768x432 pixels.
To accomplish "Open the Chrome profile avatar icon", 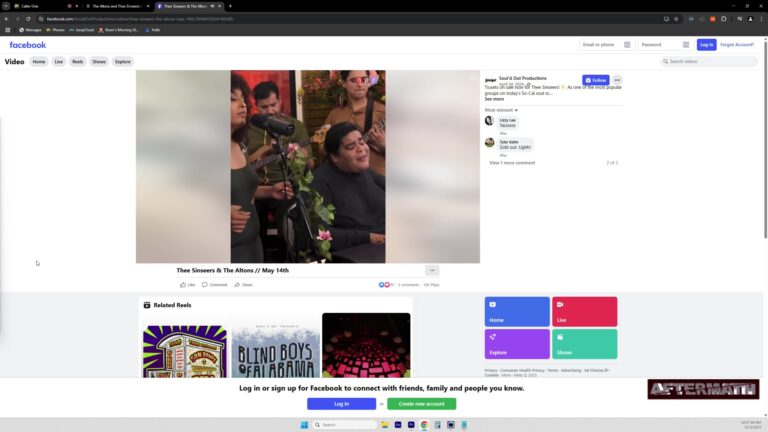I will pyautogui.click(x=750, y=19).
